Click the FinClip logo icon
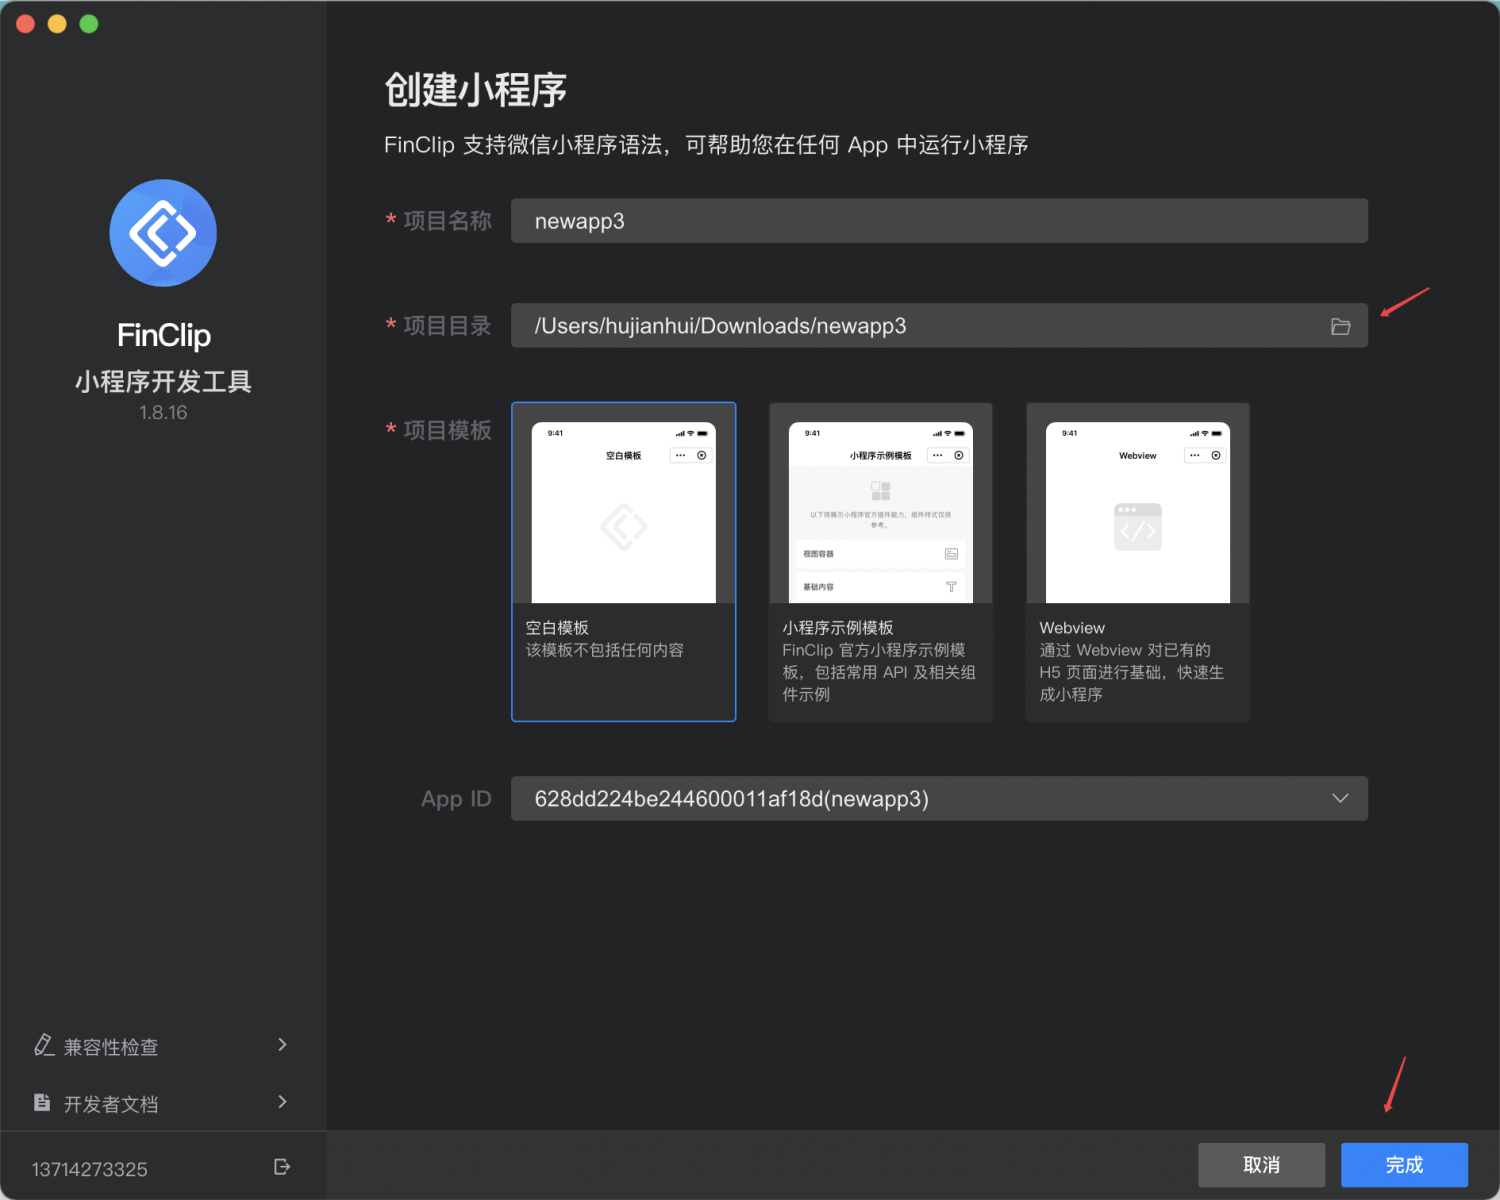The width and height of the screenshot is (1500, 1200). (163, 233)
